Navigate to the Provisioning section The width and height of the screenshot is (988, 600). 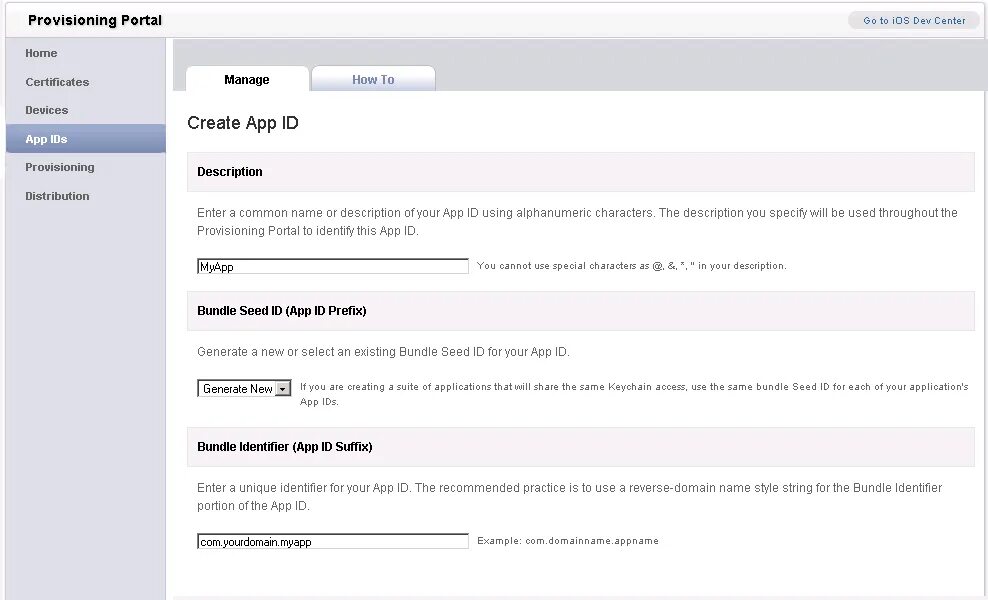tap(60, 167)
